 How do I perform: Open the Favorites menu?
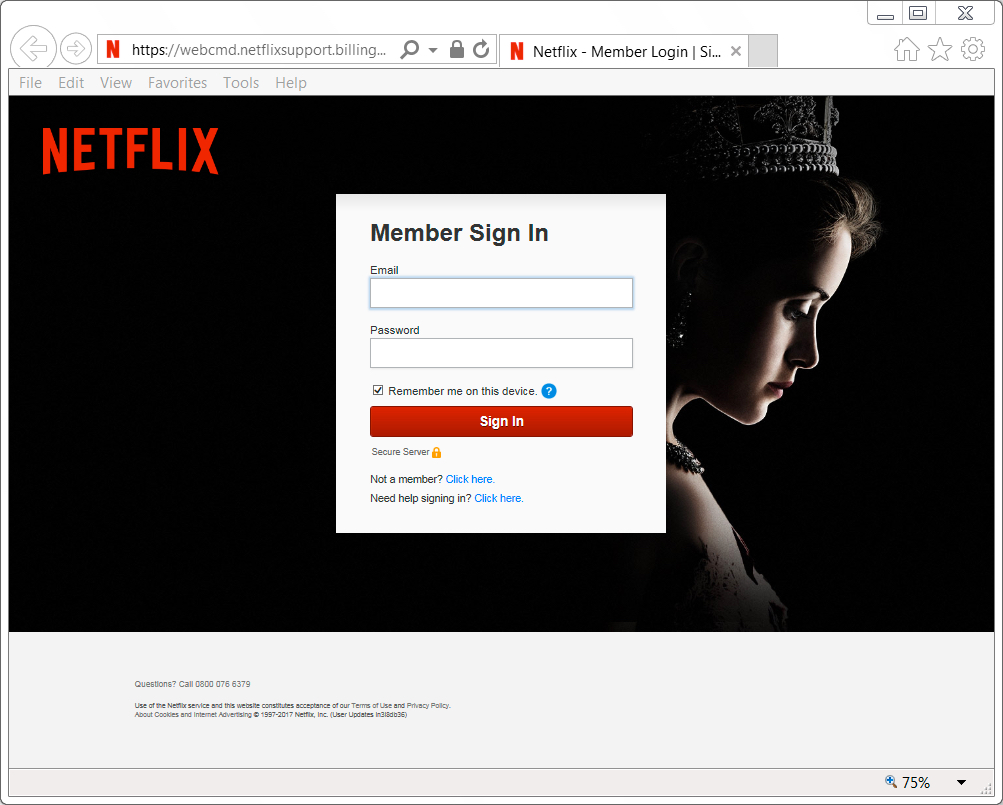[x=177, y=83]
